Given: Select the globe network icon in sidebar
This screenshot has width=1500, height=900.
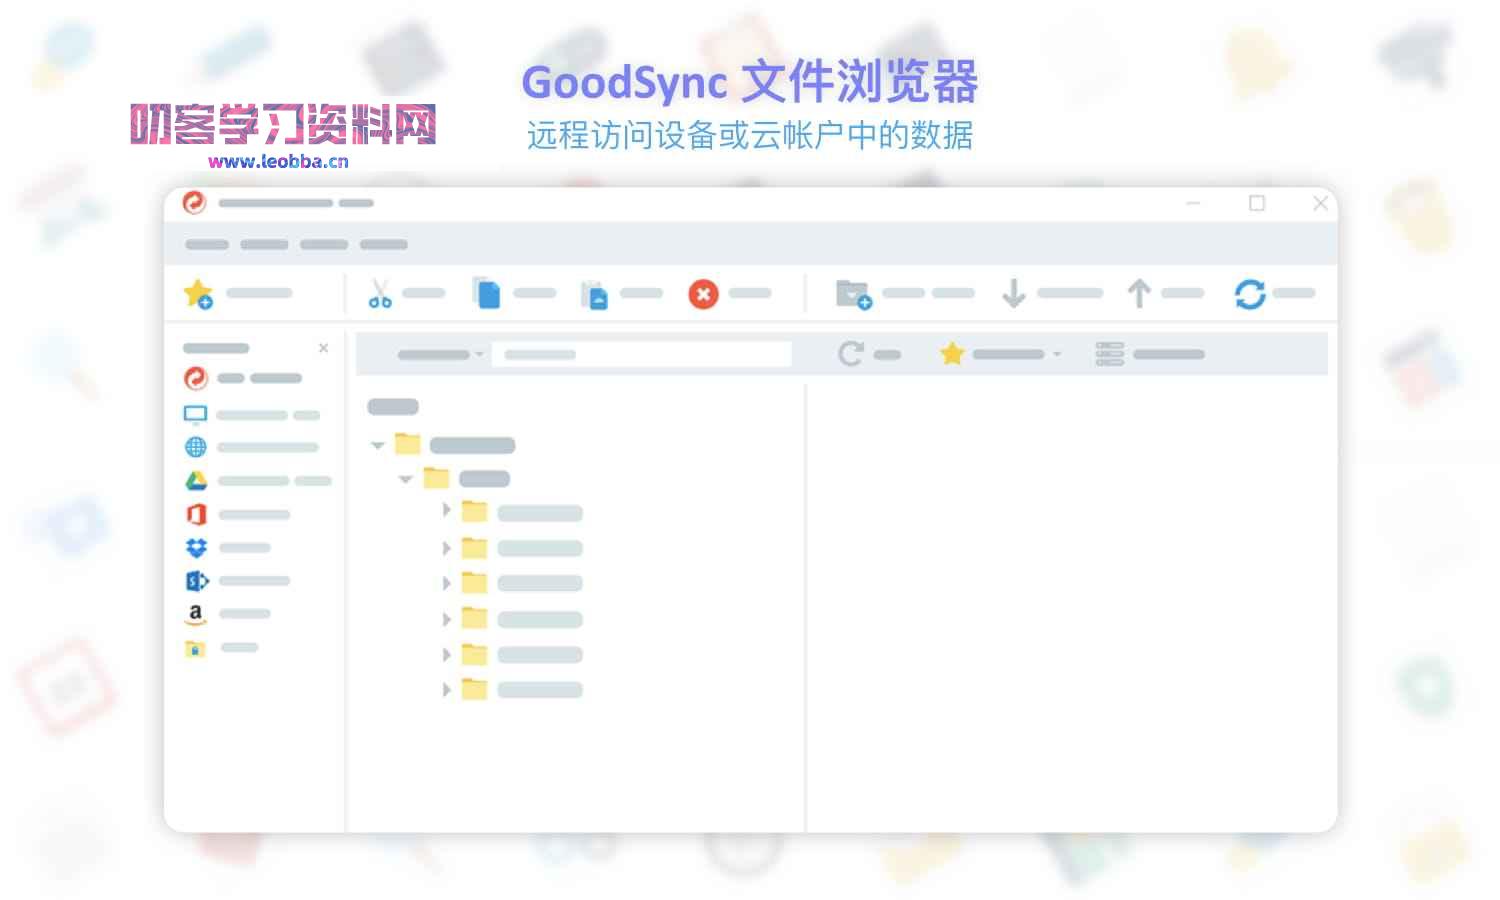Looking at the screenshot, I should [196, 447].
